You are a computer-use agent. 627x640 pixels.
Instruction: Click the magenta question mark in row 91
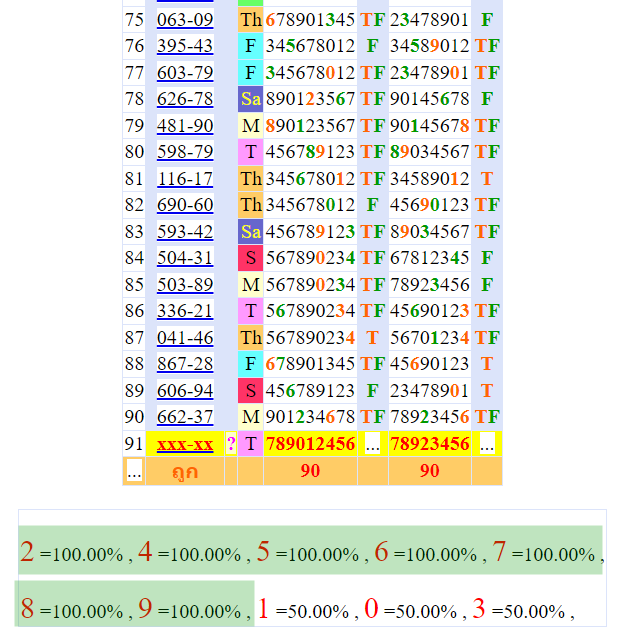point(231,444)
